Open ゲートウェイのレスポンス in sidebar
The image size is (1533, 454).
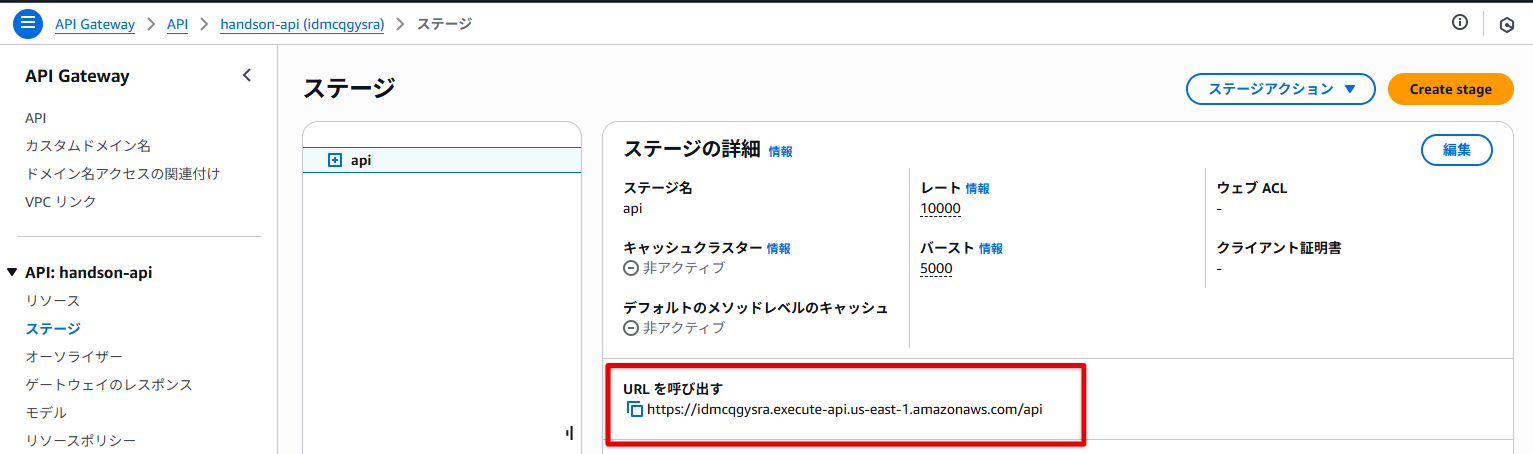(x=109, y=385)
